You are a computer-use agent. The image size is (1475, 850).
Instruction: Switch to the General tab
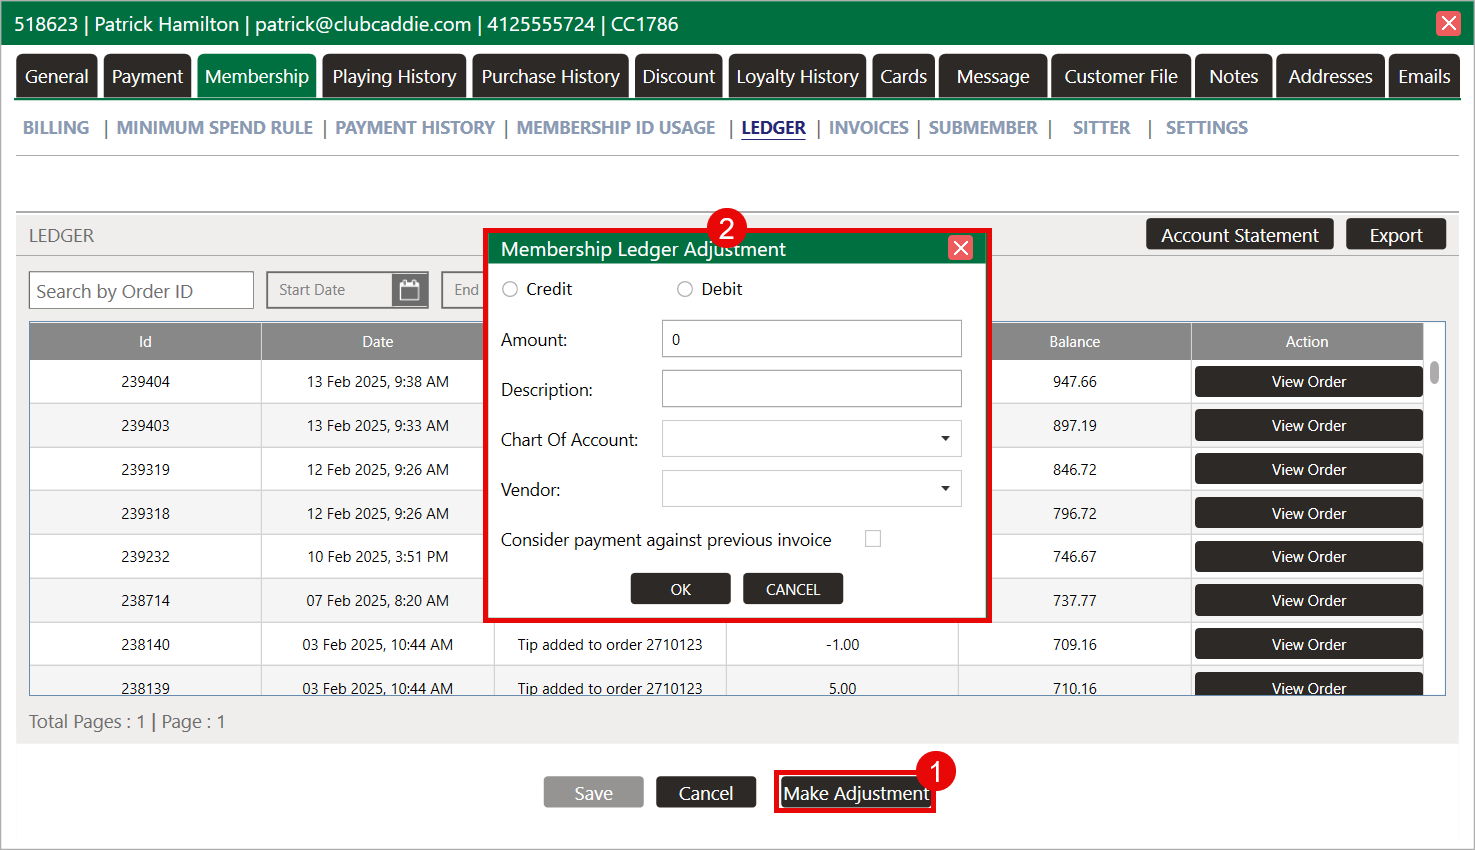coord(57,76)
